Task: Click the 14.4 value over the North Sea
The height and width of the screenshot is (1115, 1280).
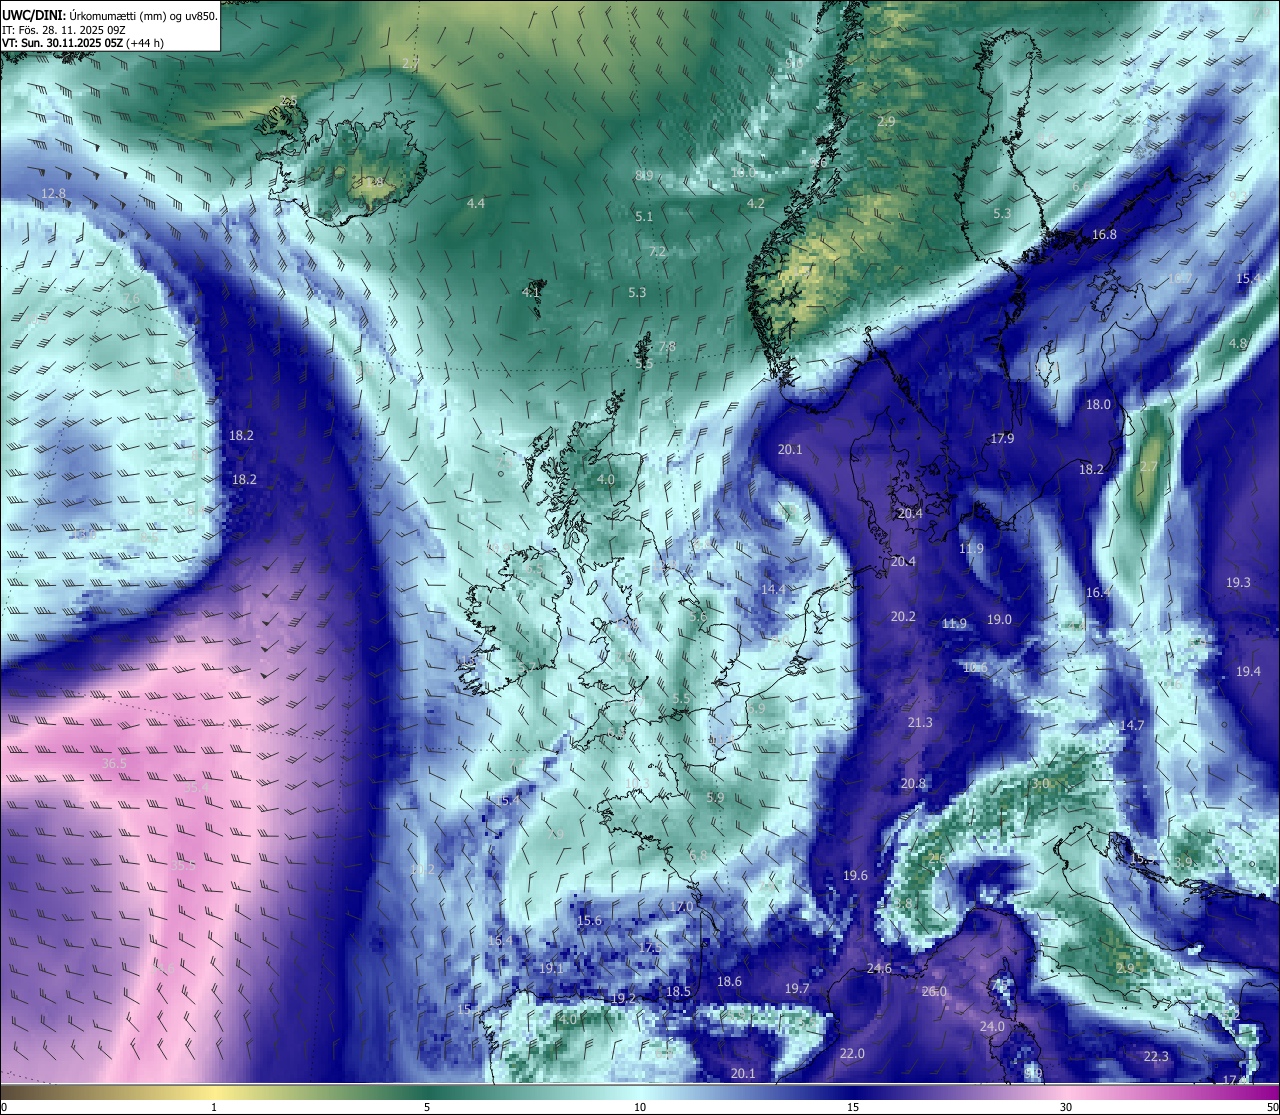Action: pyautogui.click(x=773, y=589)
